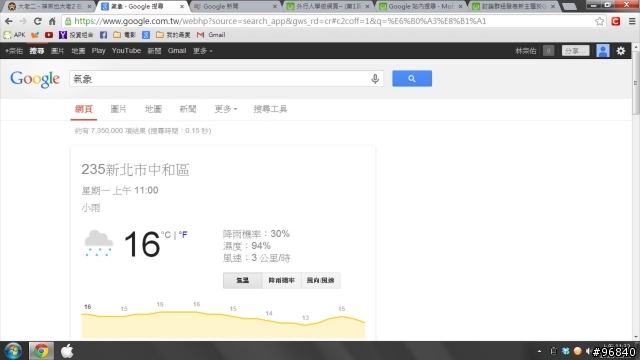Bookmark this page with the star icon
This screenshot has height=360, width=640.
599,21
